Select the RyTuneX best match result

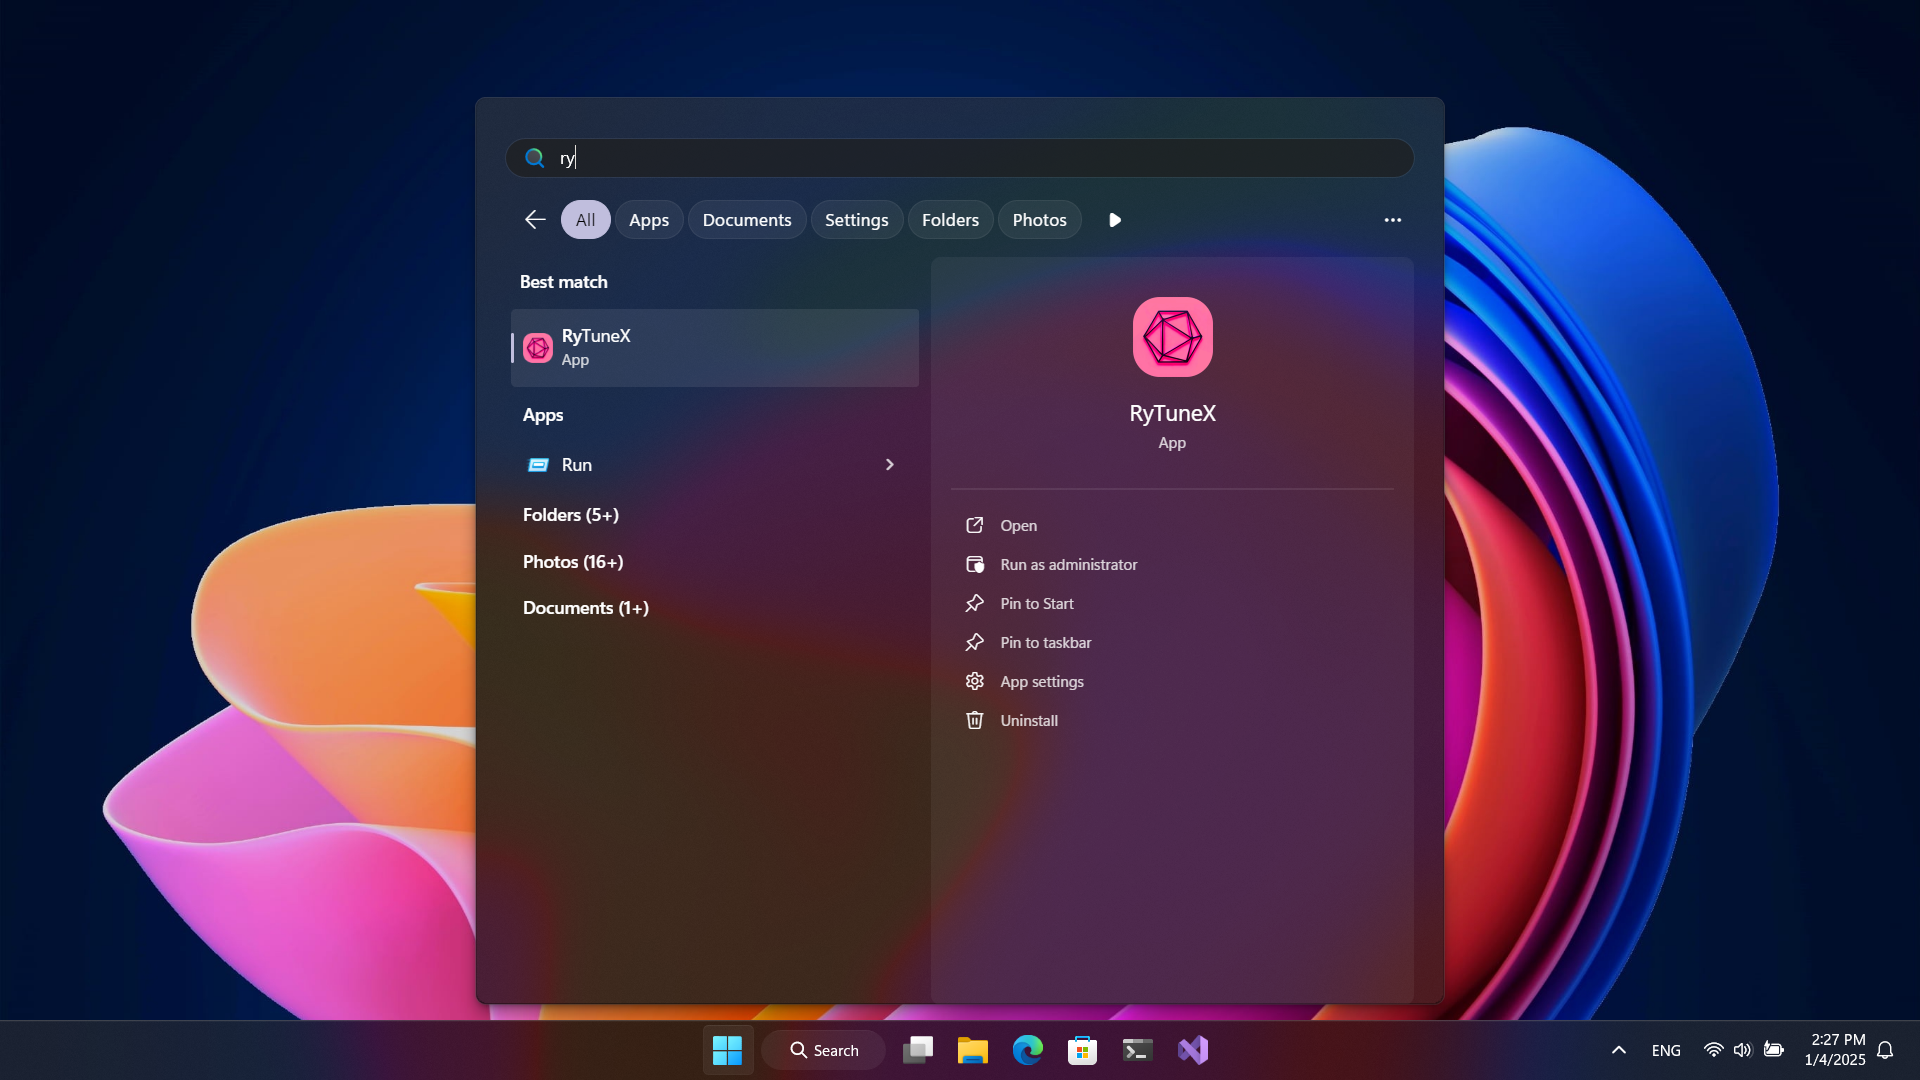click(x=715, y=348)
